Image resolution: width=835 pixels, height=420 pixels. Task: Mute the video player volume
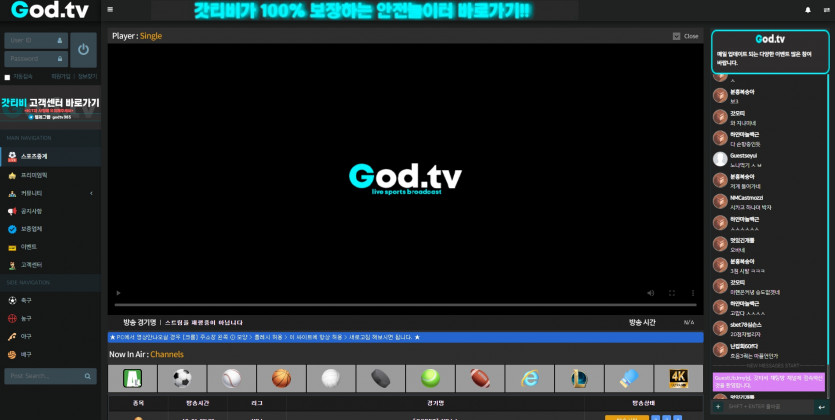tap(650, 293)
